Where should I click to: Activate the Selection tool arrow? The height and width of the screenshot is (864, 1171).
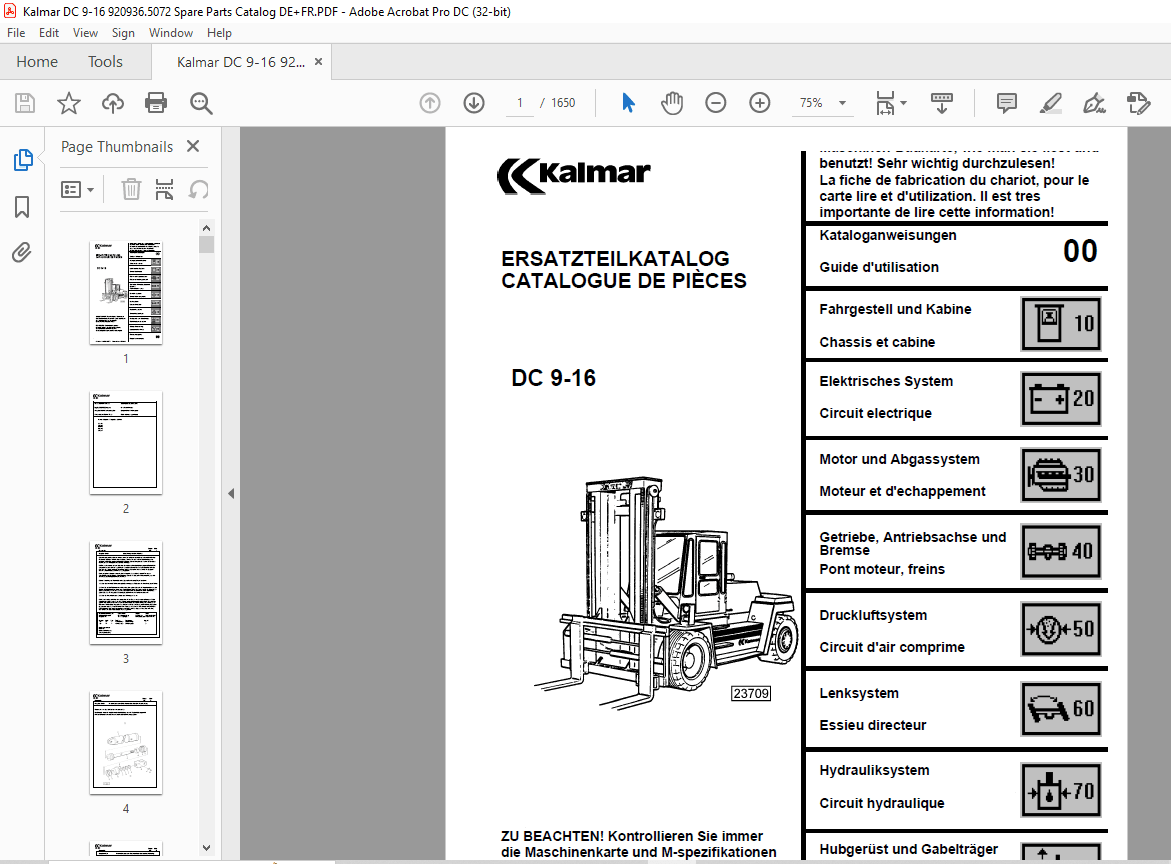coord(628,102)
